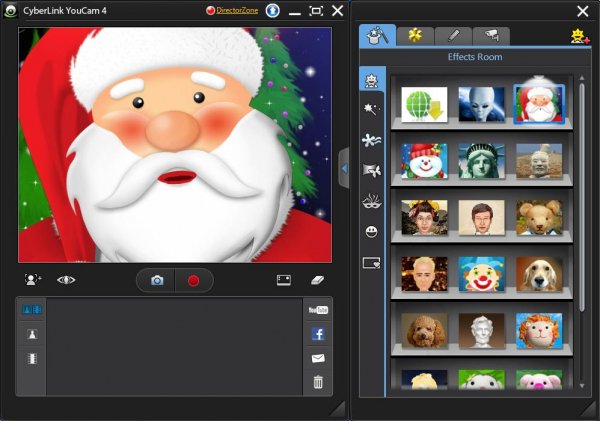Viewport: 600px width, 421px height.
Task: Click the YouCam app logo icon
Action: pos(11,11)
